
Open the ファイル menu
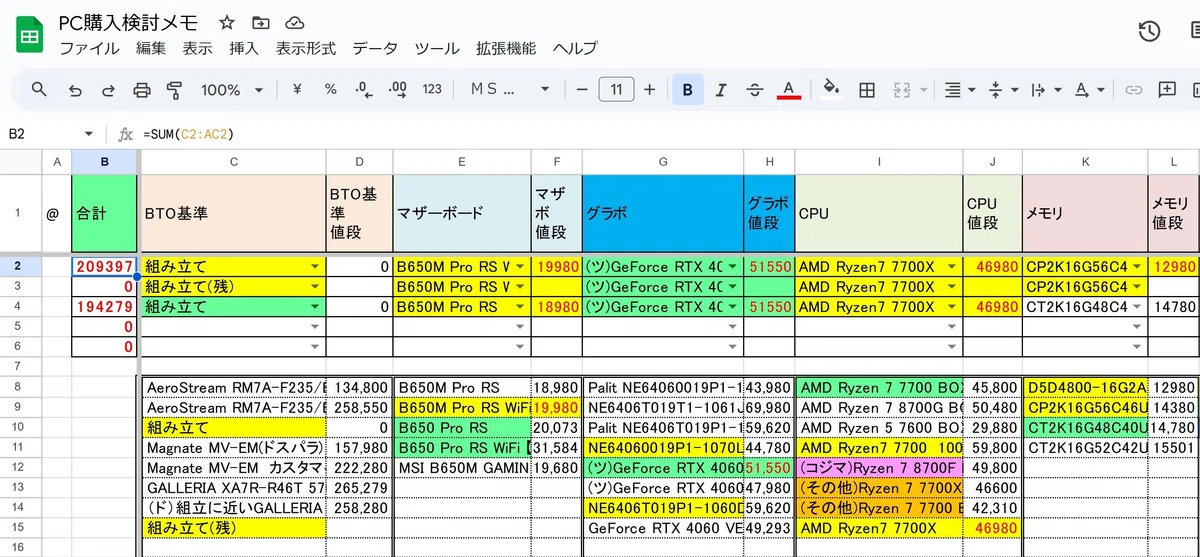point(89,48)
